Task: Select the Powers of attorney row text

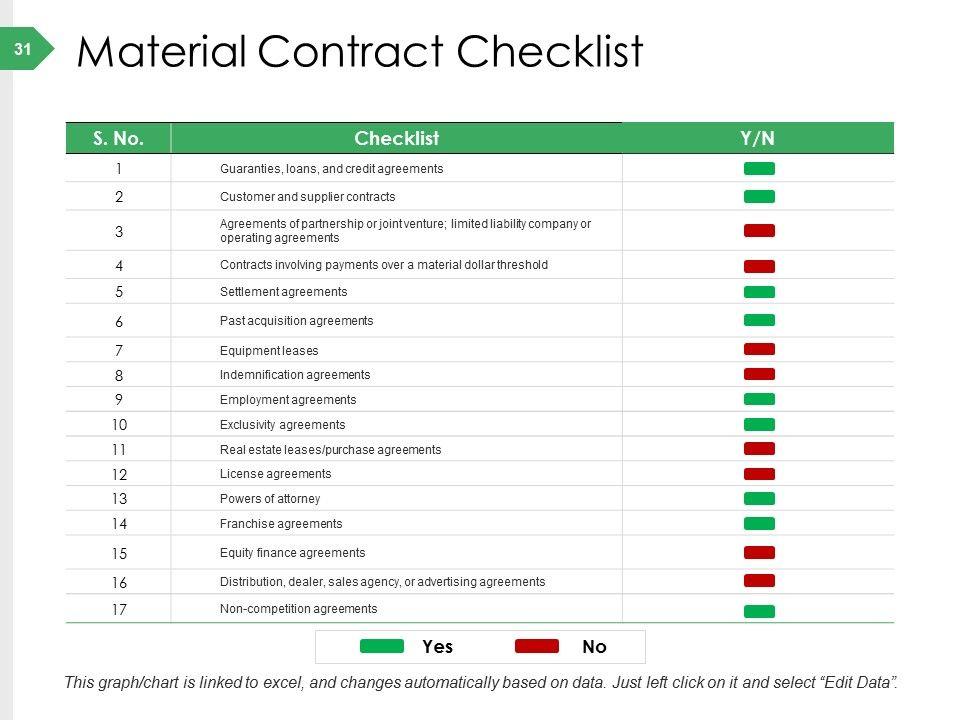Action: [x=270, y=499]
